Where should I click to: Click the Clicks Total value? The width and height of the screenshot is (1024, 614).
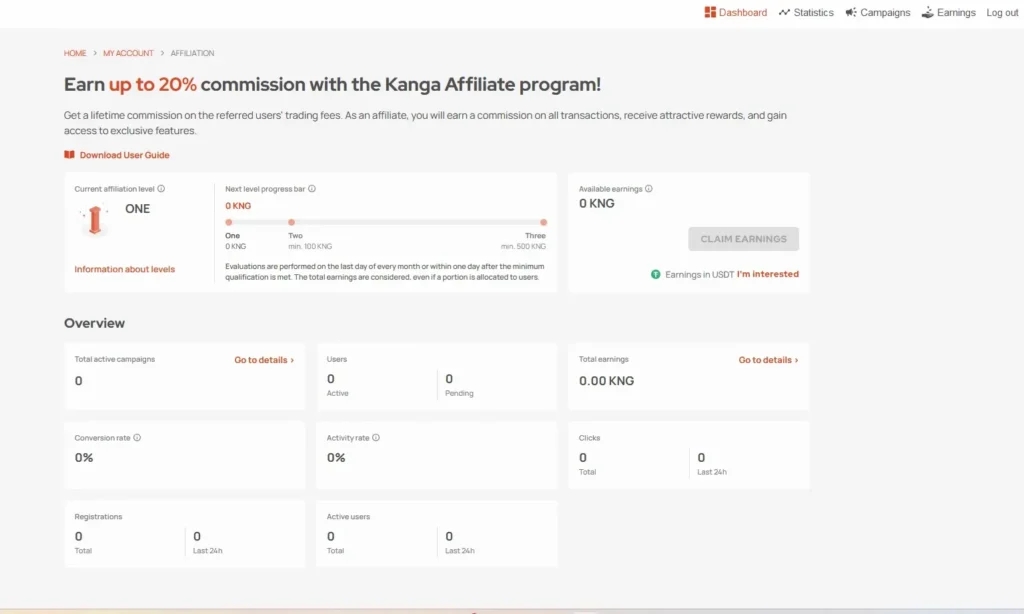coord(583,458)
